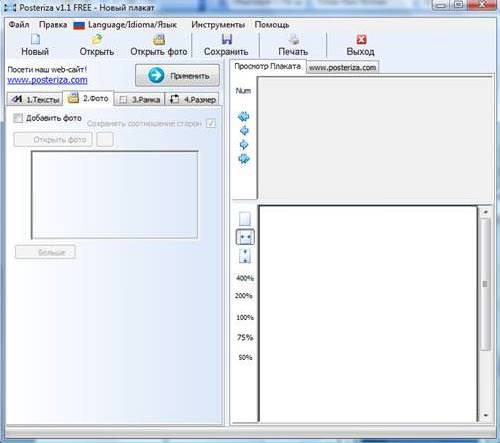The height and width of the screenshot is (443, 500).
Task: Select the fit-height zoom icon
Action: 245,256
